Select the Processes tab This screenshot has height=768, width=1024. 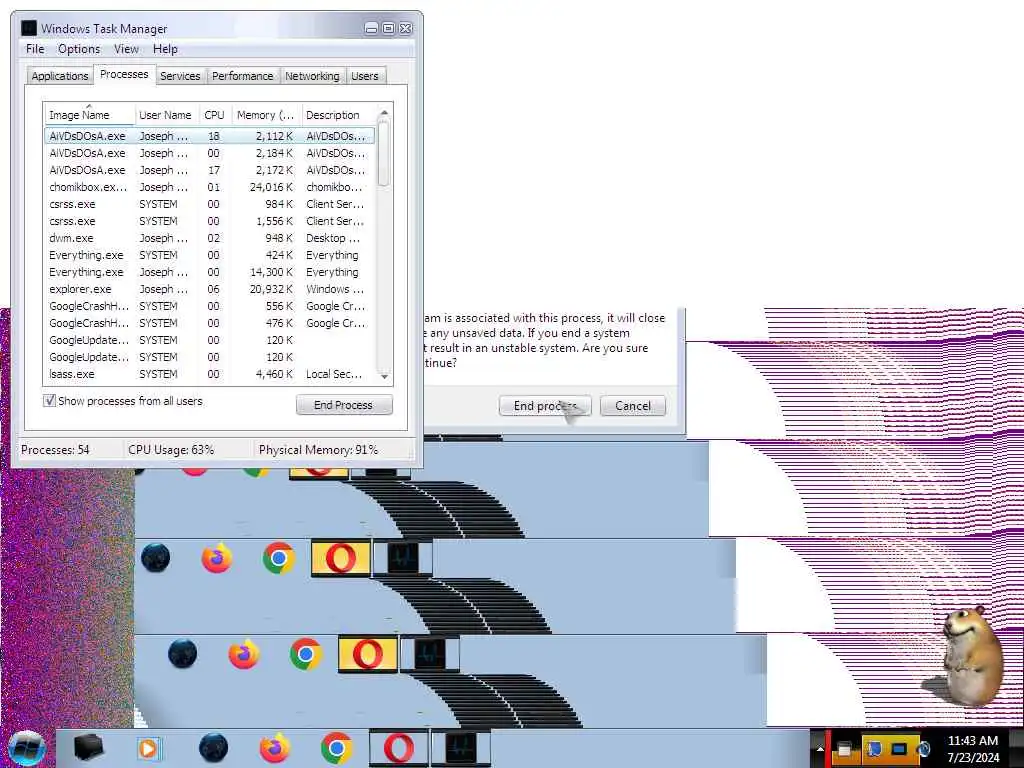point(124,74)
